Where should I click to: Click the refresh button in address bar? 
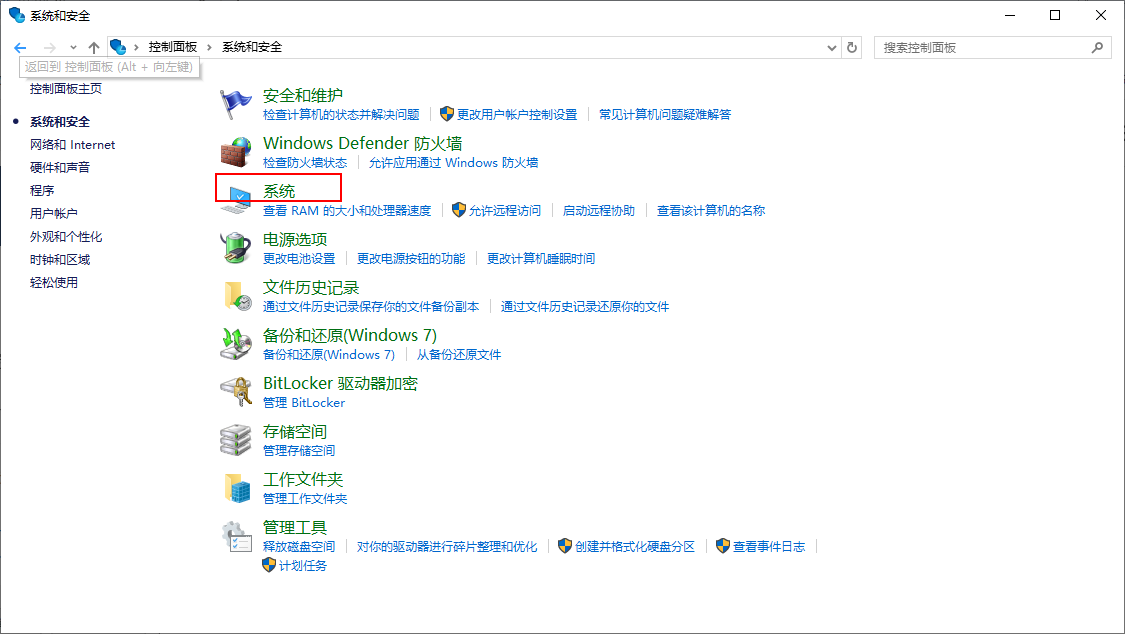tap(852, 47)
